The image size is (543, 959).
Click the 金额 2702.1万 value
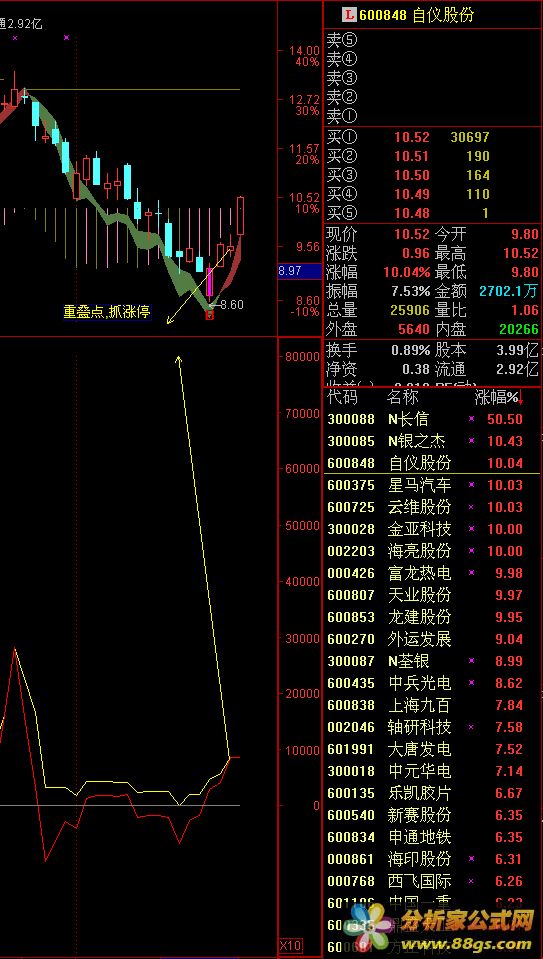coord(509,291)
